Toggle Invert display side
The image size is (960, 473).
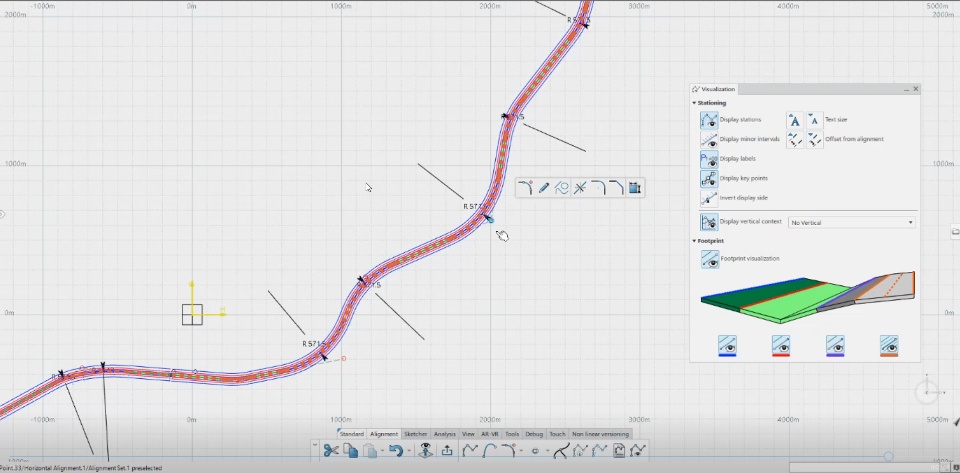[709, 198]
